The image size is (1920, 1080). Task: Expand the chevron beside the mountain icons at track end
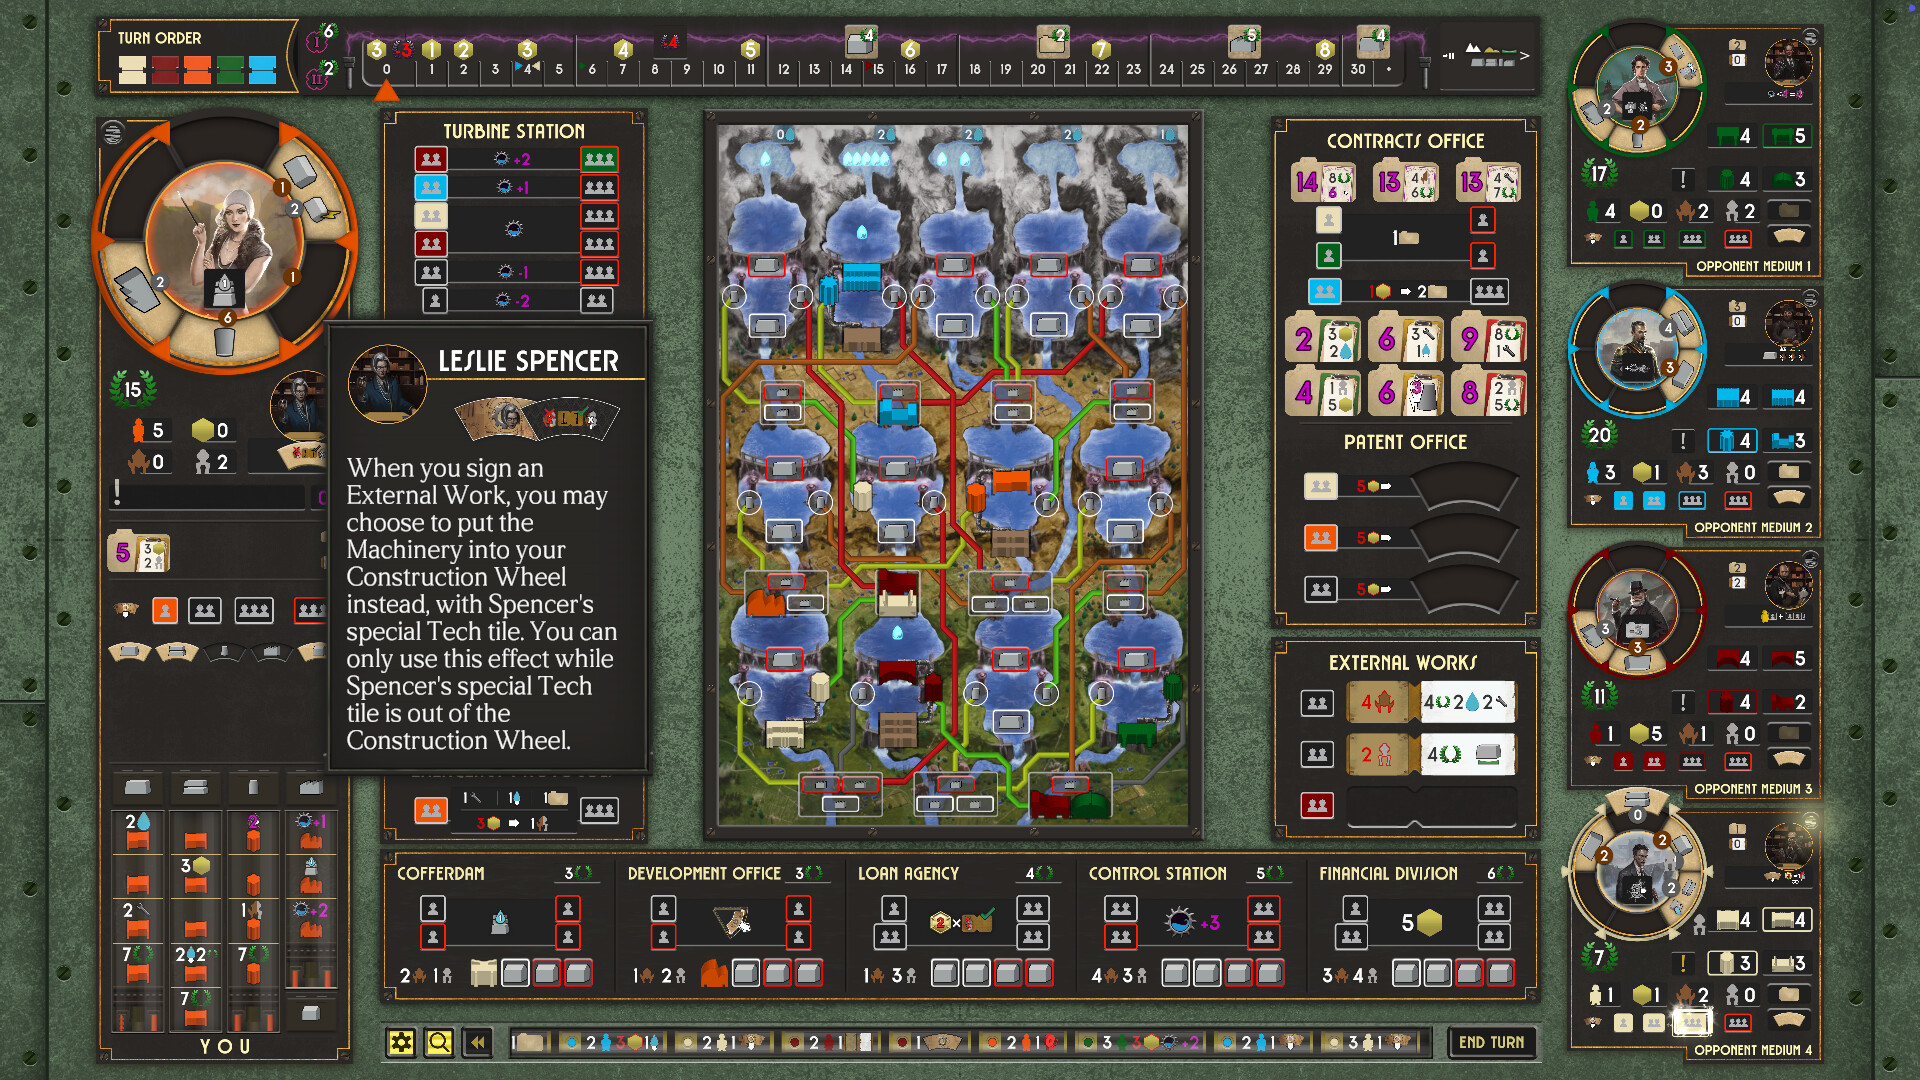(x=1525, y=57)
